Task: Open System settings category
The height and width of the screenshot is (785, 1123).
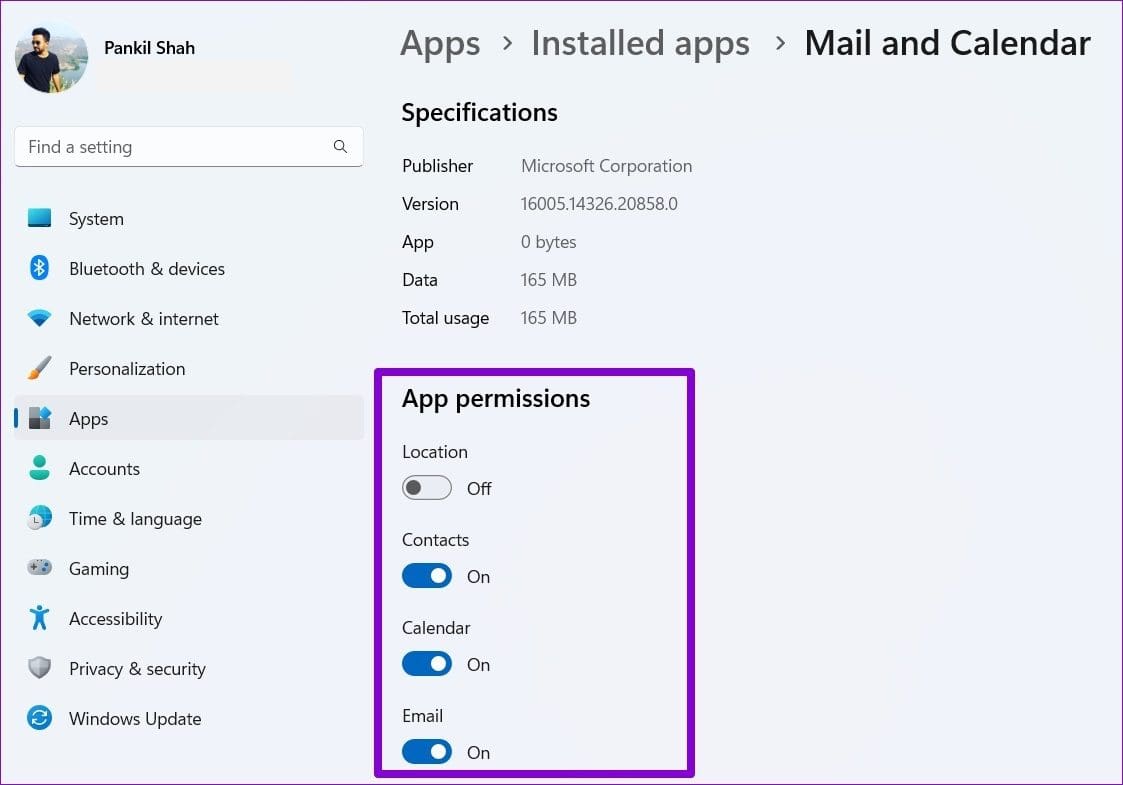Action: click(188, 218)
